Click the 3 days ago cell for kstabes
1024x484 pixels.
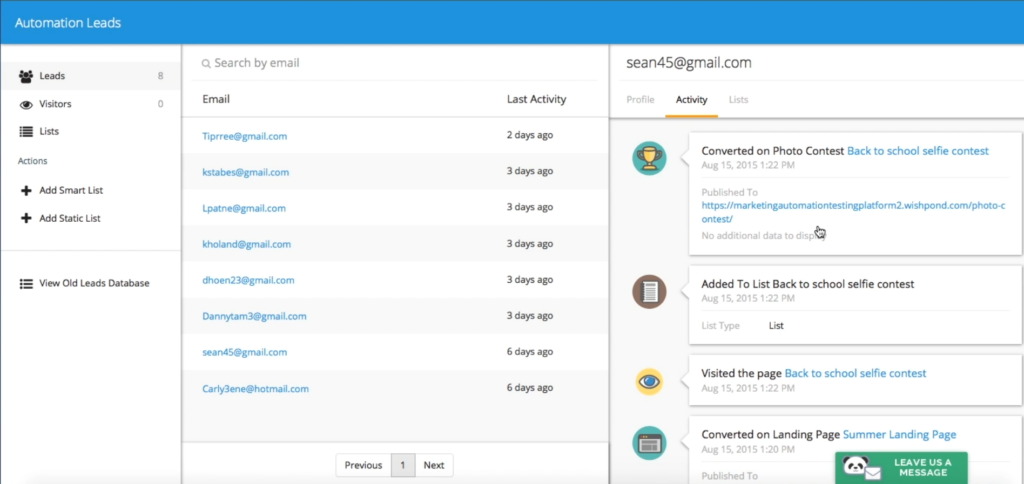pyautogui.click(x=530, y=171)
